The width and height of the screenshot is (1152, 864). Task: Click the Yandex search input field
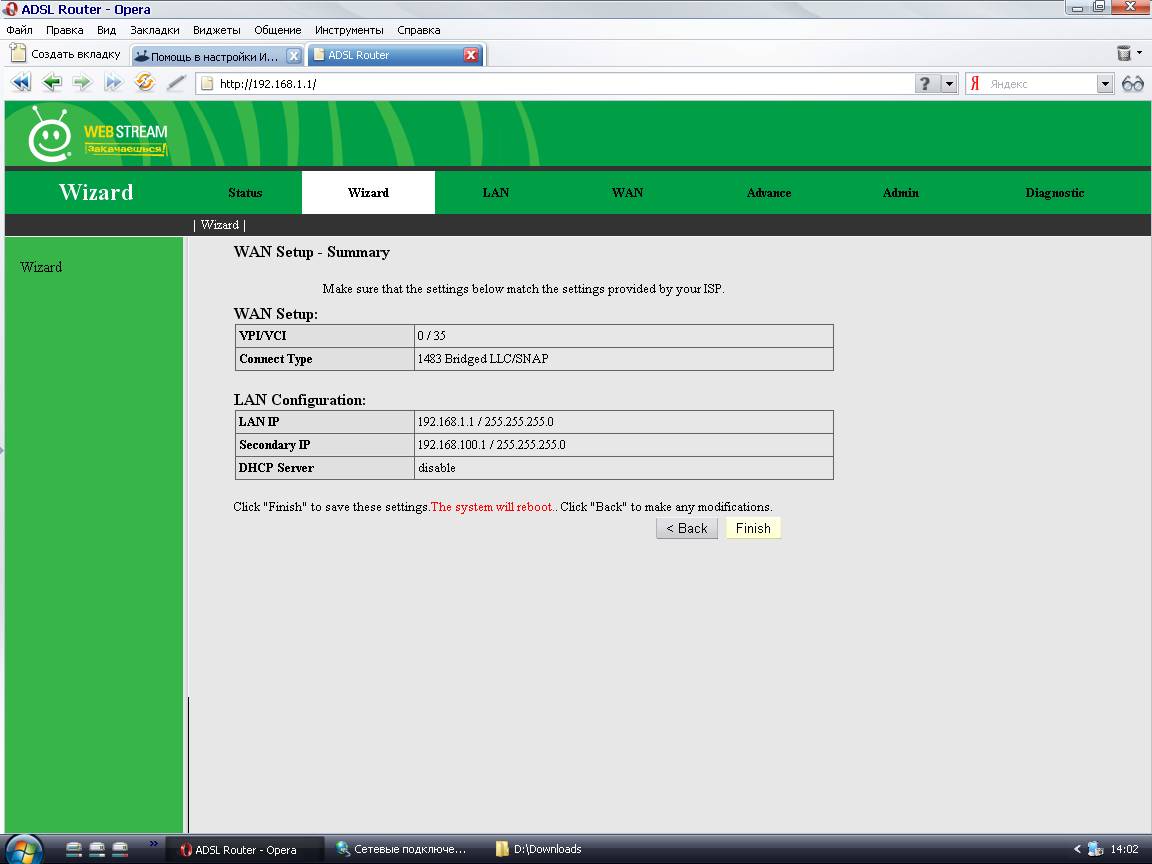pyautogui.click(x=1040, y=84)
